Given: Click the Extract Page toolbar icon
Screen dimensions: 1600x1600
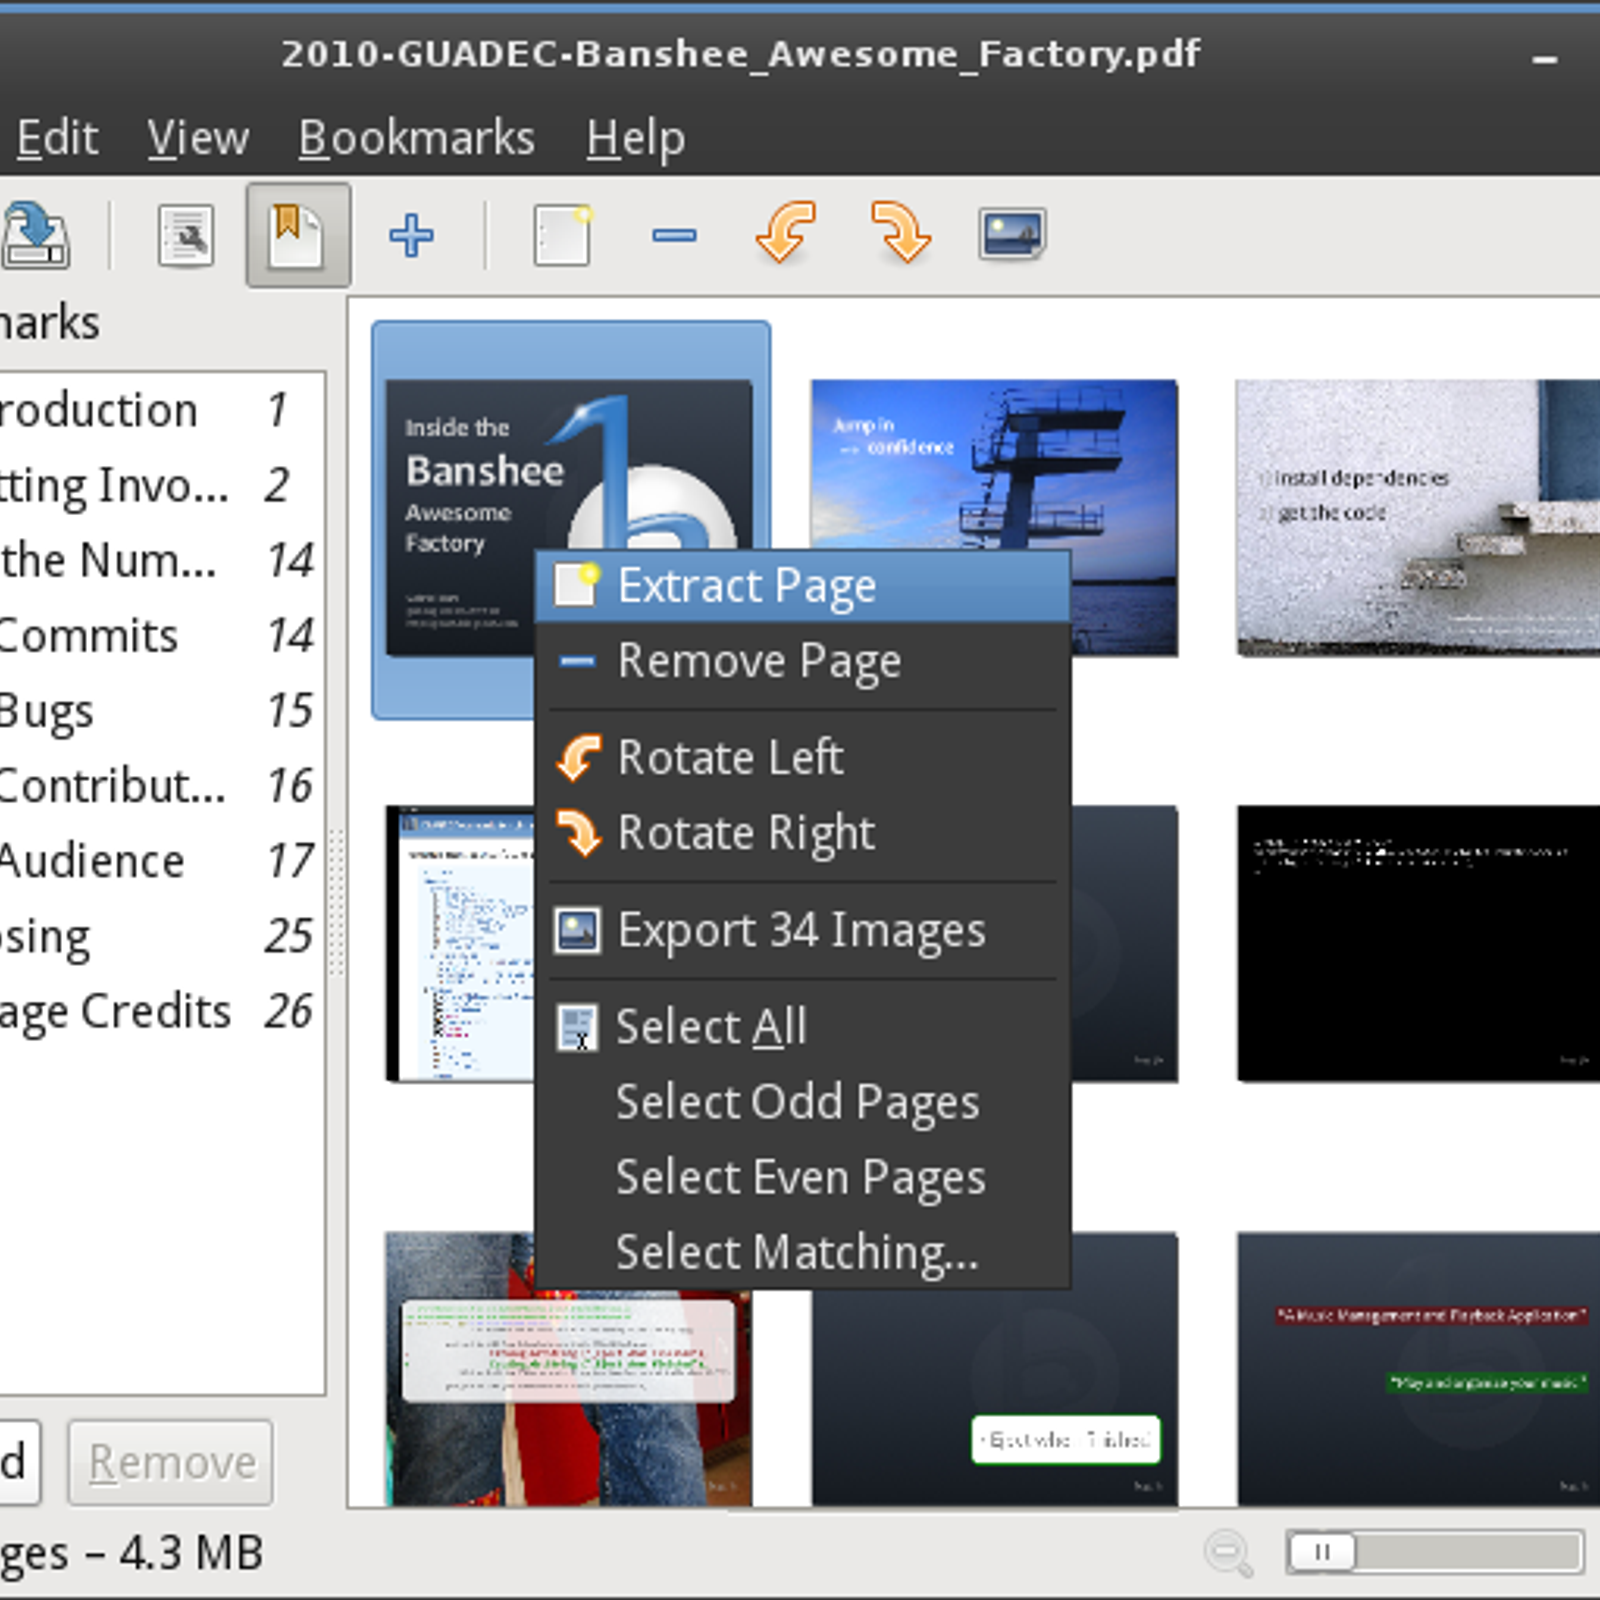Looking at the screenshot, I should coord(562,236).
